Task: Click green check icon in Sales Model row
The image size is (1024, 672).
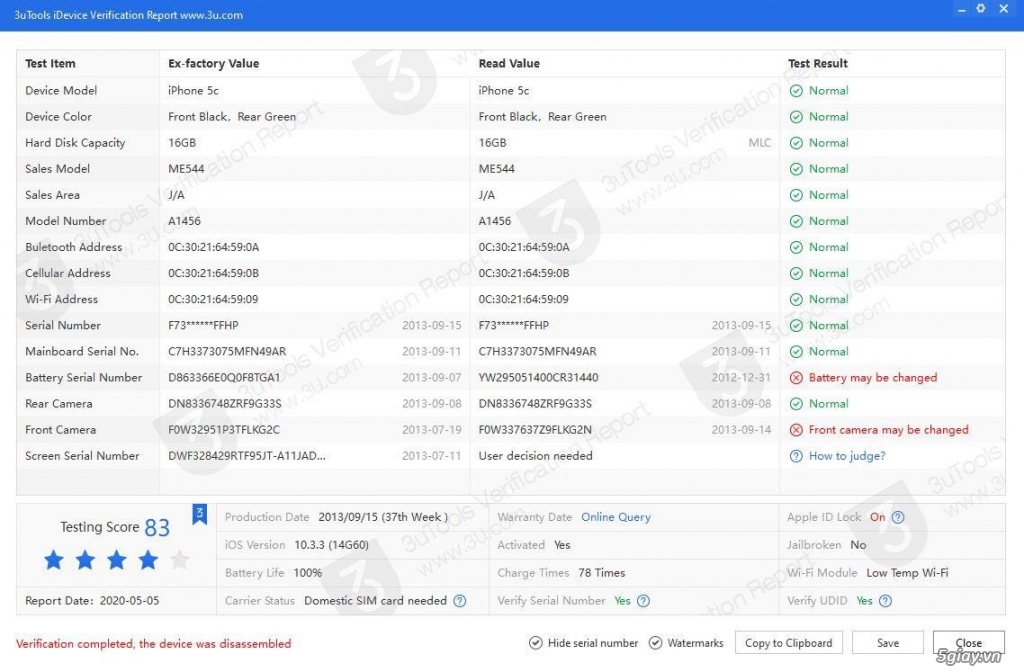Action: pyautogui.click(x=796, y=169)
